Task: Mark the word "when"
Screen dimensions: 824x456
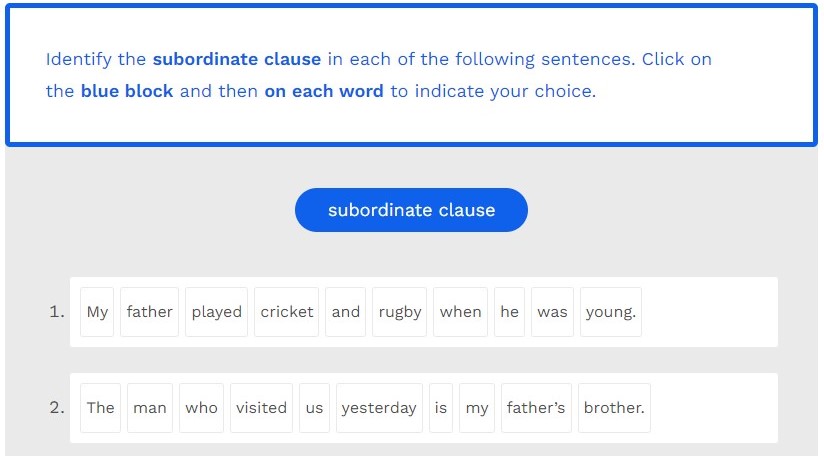Action: coord(461,312)
